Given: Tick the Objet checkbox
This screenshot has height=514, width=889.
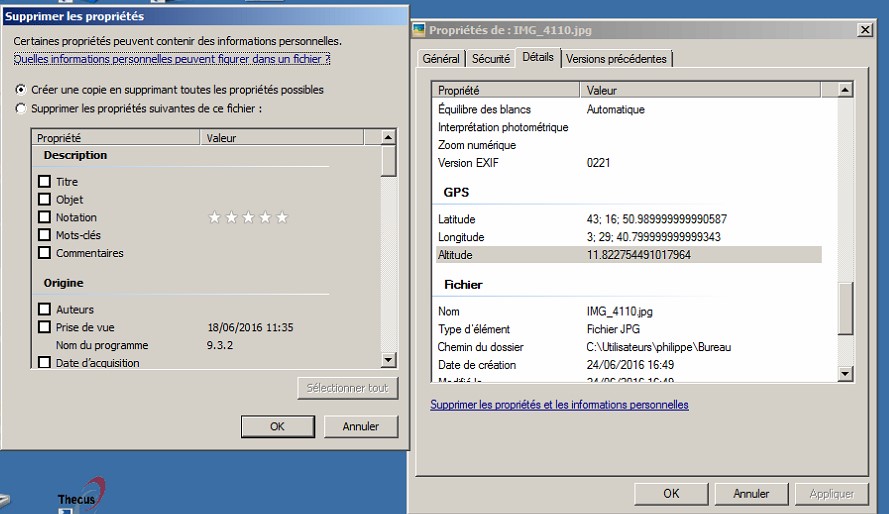Looking at the screenshot, I should [x=44, y=199].
